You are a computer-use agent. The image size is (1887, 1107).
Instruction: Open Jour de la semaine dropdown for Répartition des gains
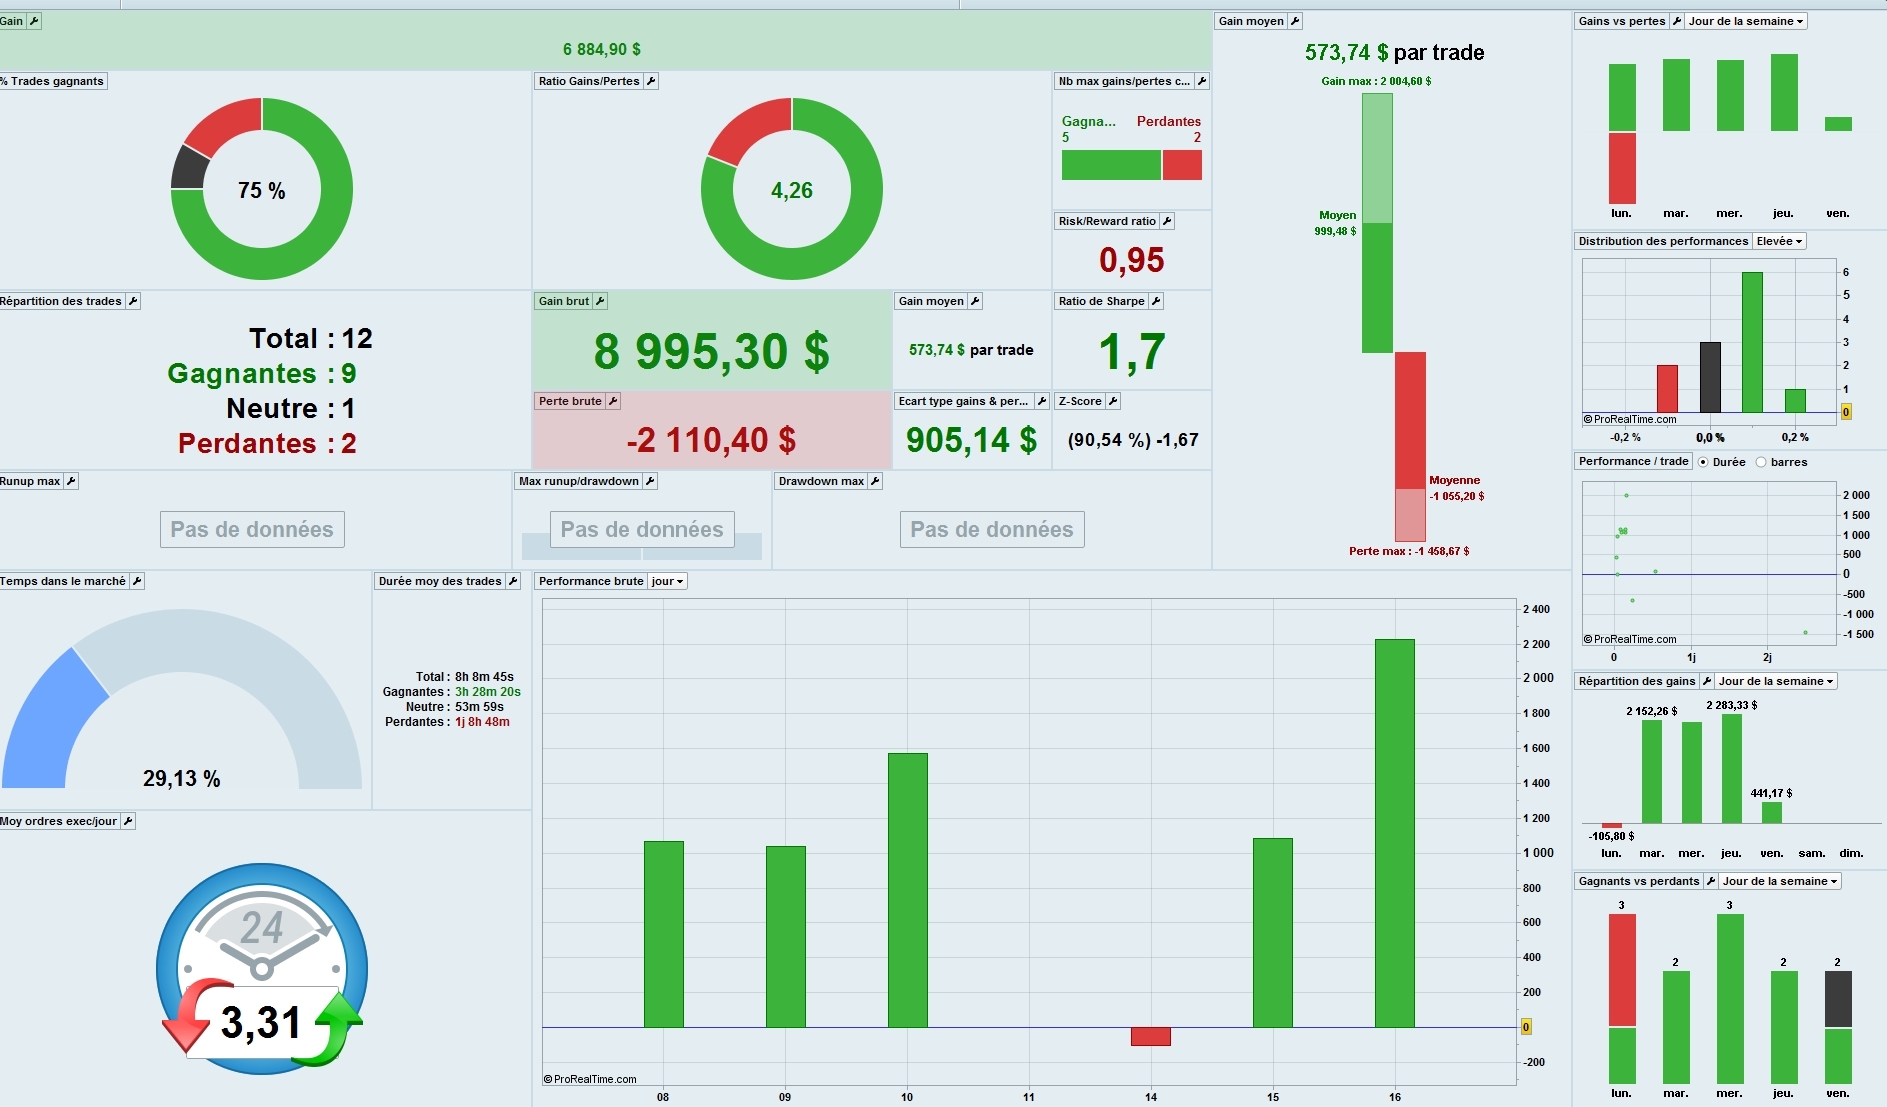pyautogui.click(x=1776, y=681)
